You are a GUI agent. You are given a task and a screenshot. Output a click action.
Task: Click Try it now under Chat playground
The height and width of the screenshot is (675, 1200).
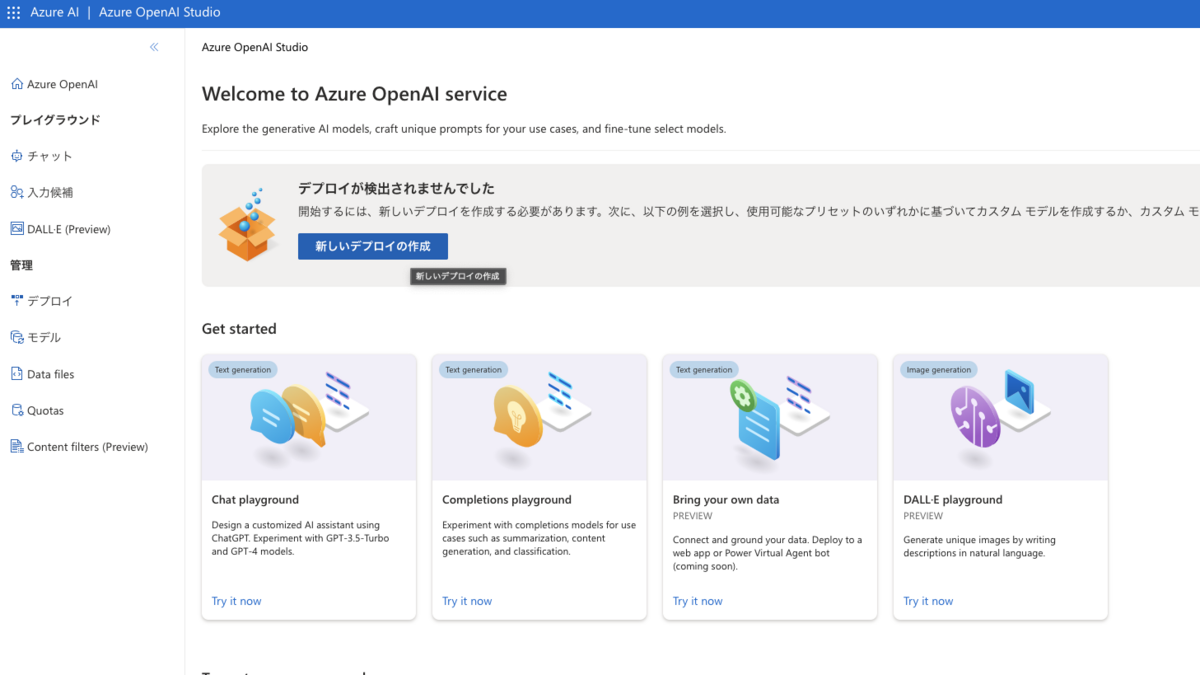pyautogui.click(x=236, y=601)
